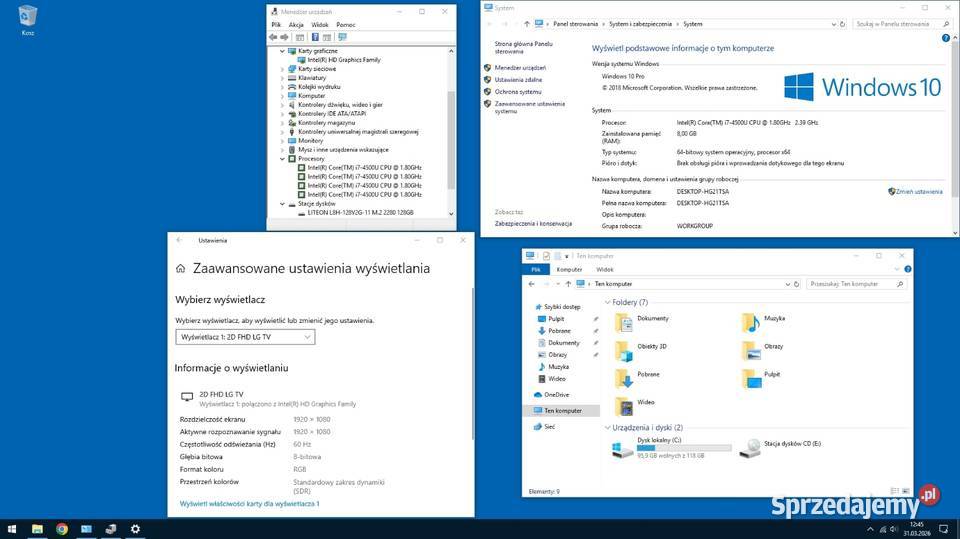Click the home icon in Ustawienia window
Screen dimensions: 960x539
[x=181, y=268]
